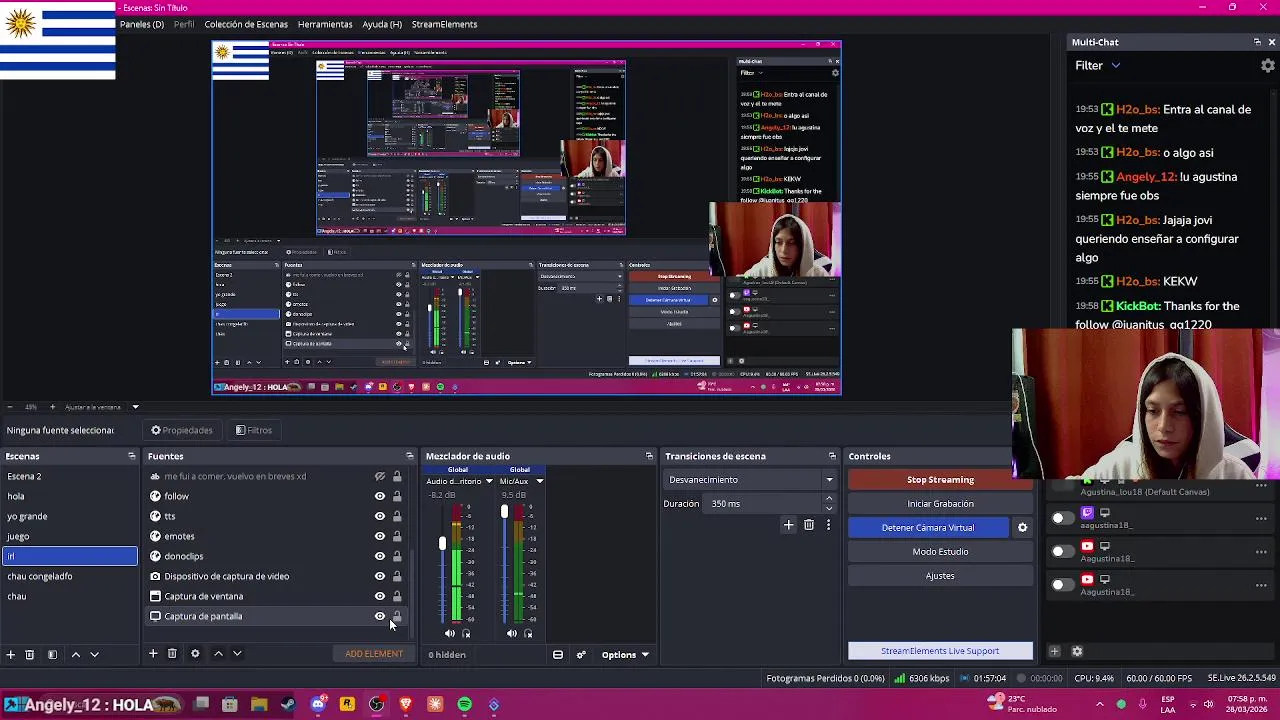Image resolution: width=1280 pixels, height=720 pixels.
Task: Click the Stop Streaming button
Action: tap(940, 480)
